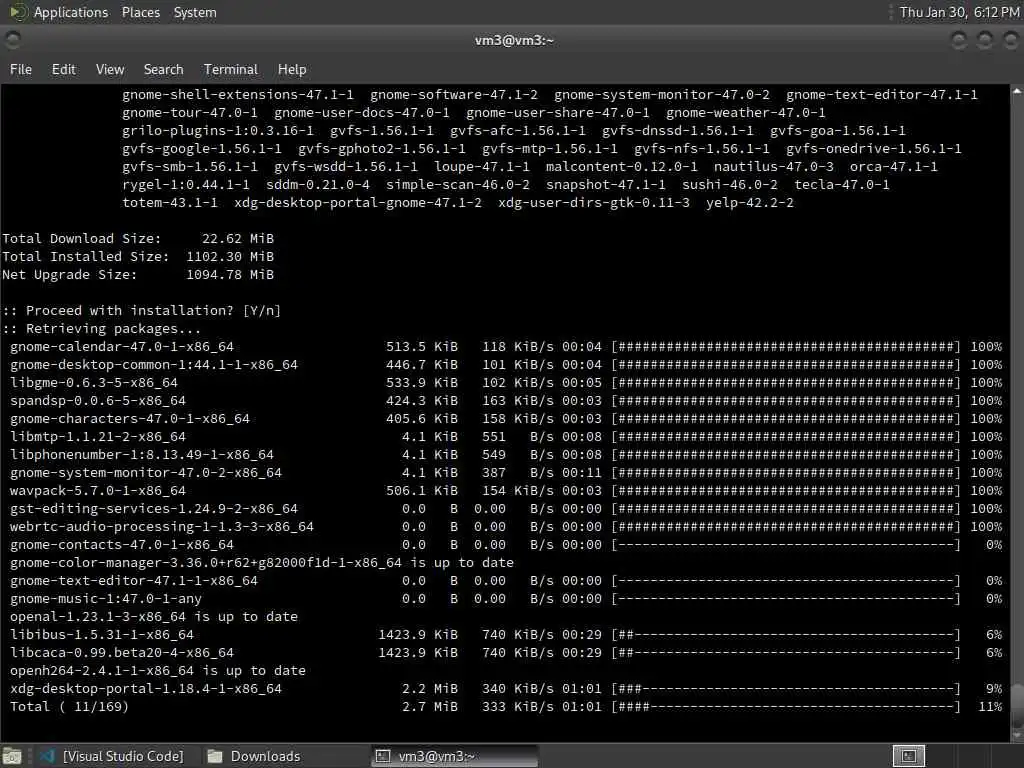Click the xdg-desktop-portal-1.18.4-1-x86_64 row
Screen dimensions: 1024x768
[x=505, y=688]
